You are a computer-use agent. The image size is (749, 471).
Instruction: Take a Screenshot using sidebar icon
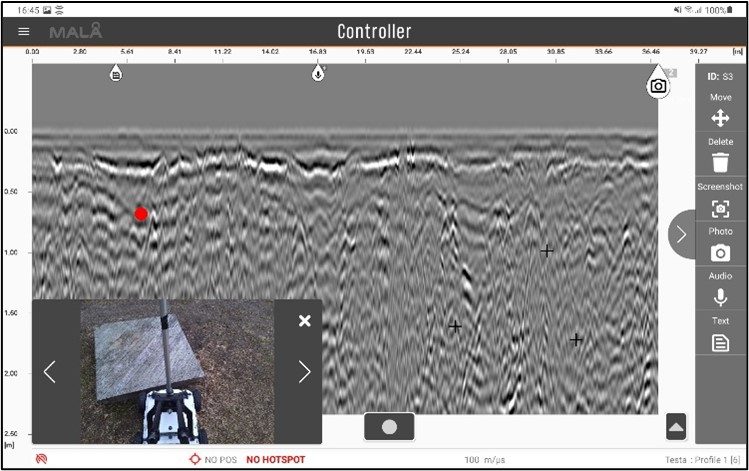pyautogui.click(x=720, y=208)
